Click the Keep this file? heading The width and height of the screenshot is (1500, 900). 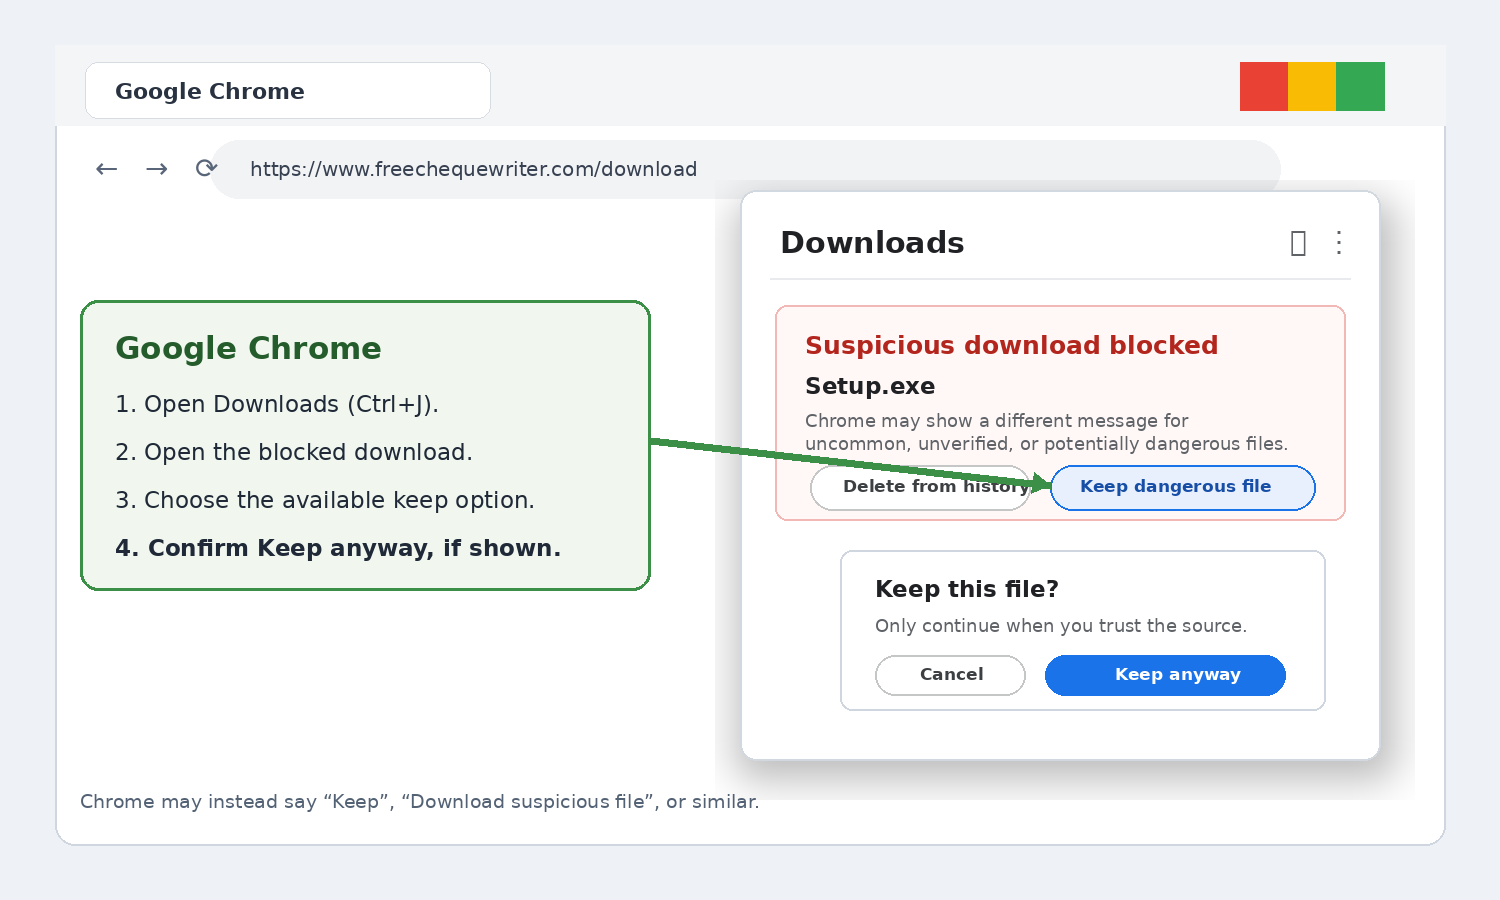967,589
